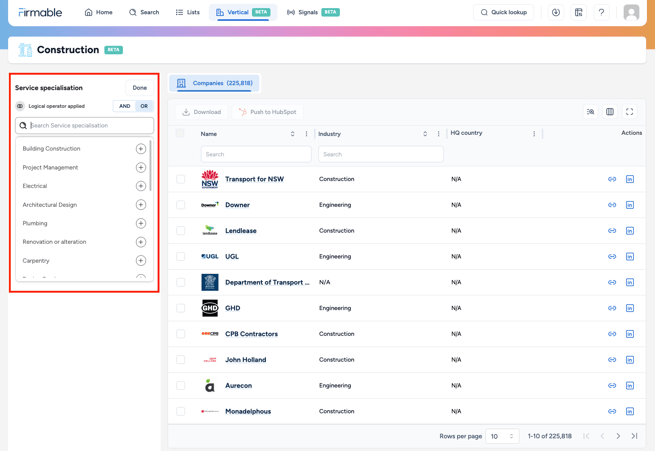Open Transport for NSW website link icon
Viewport: 655px width, 451px height.
[x=612, y=179]
